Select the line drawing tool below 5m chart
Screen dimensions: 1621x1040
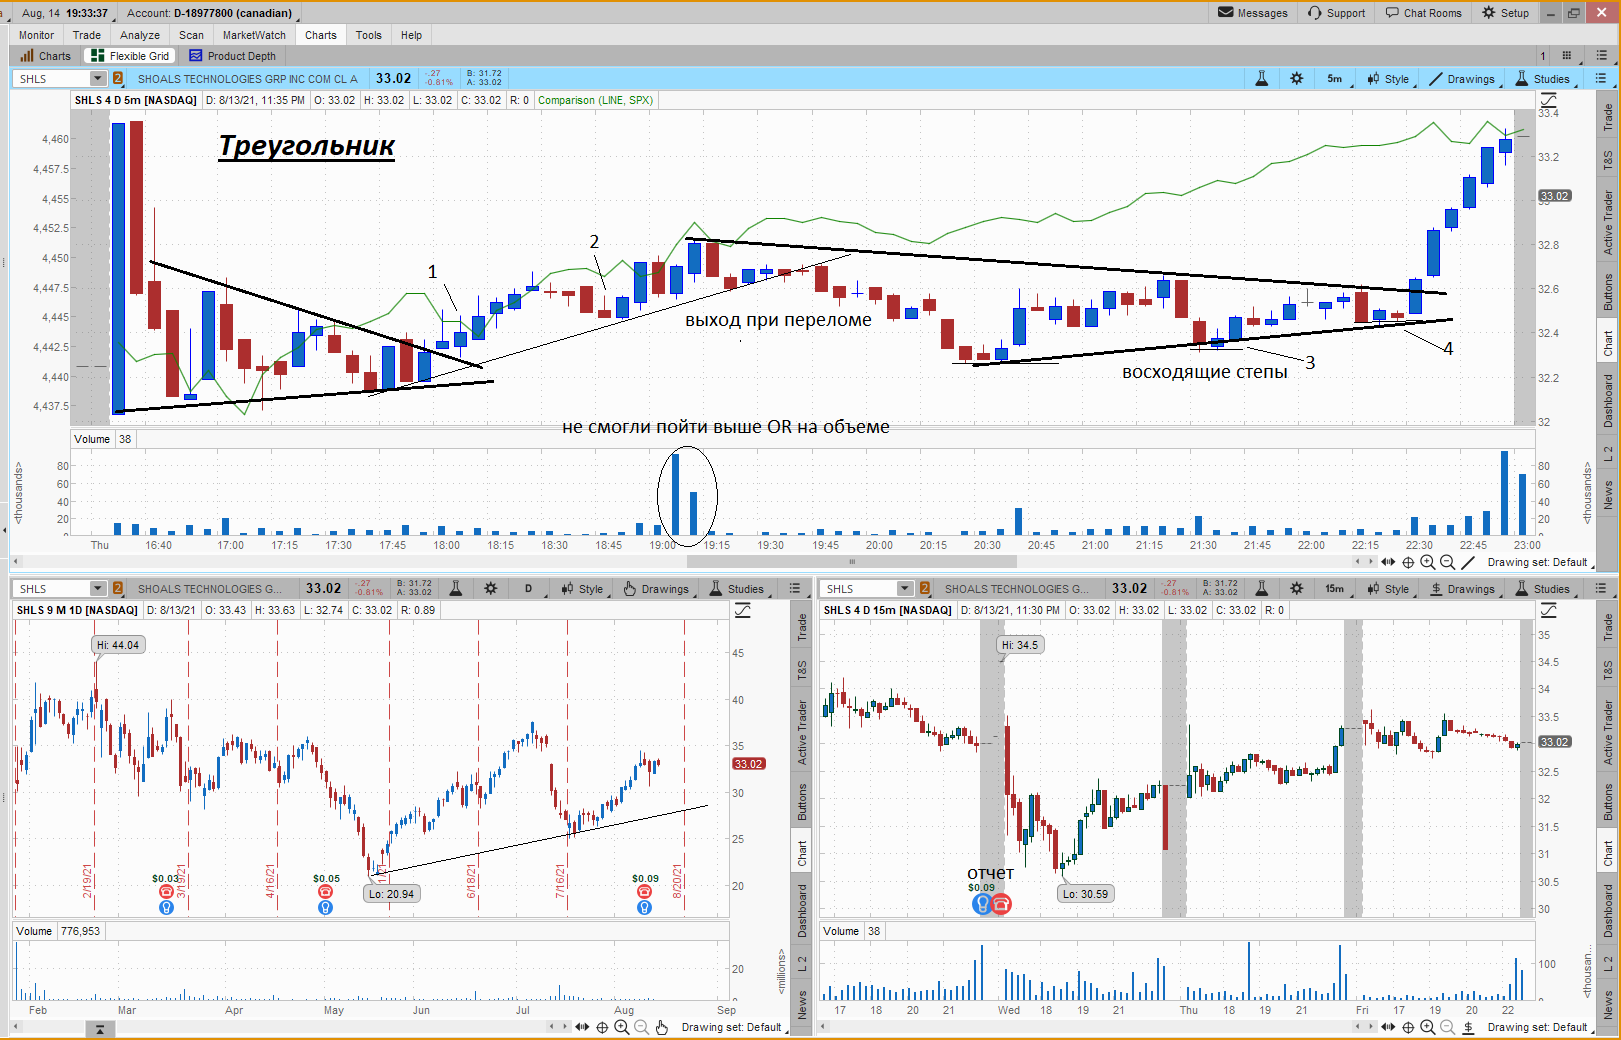pos(1468,562)
